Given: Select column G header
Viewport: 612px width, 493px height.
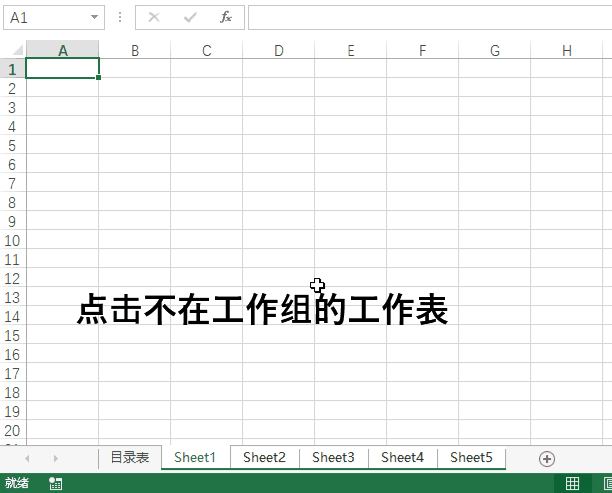Looking at the screenshot, I should 494,50.
